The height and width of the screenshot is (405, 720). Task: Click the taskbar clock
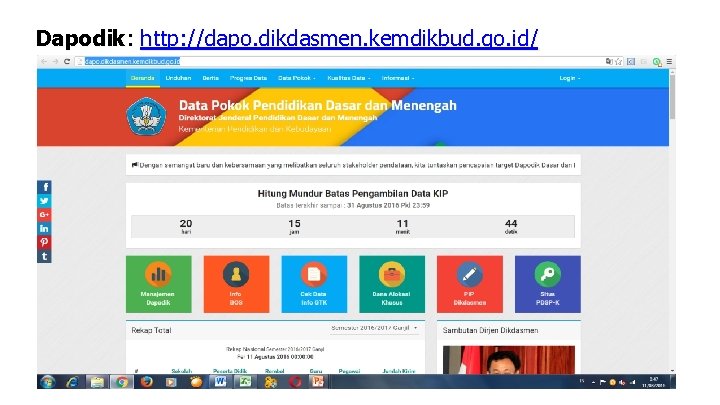pos(654,382)
